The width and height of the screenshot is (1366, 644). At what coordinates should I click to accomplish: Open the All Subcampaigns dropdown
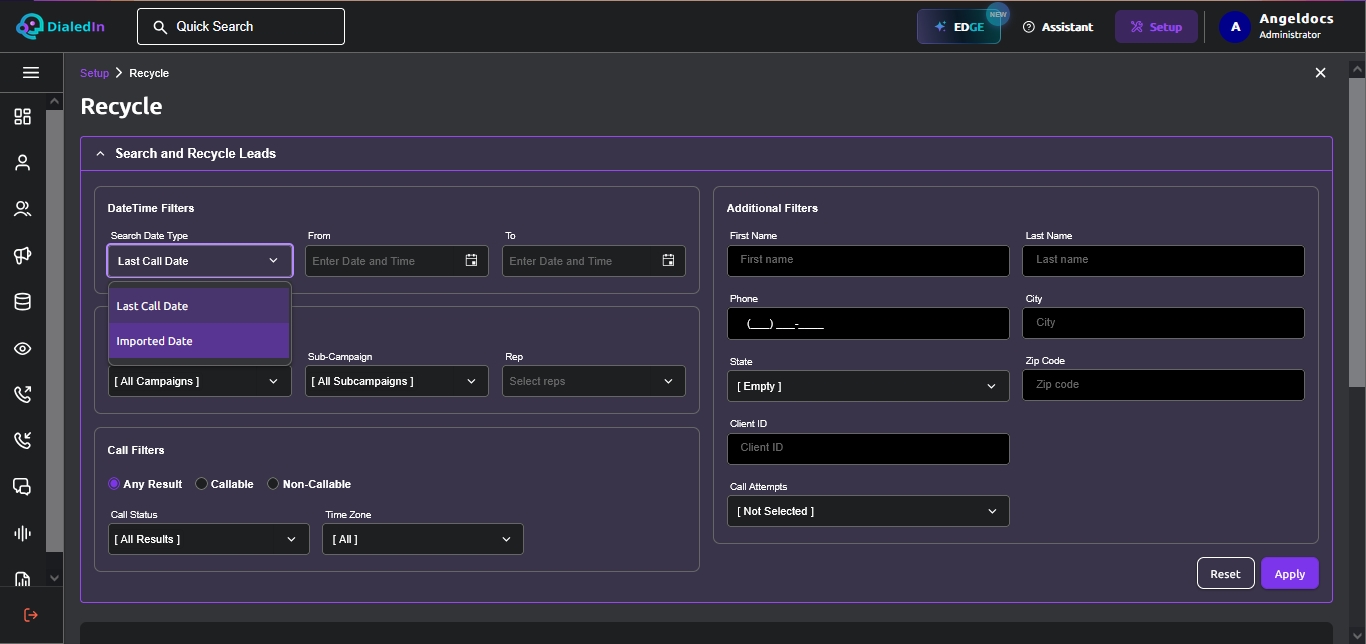point(397,381)
